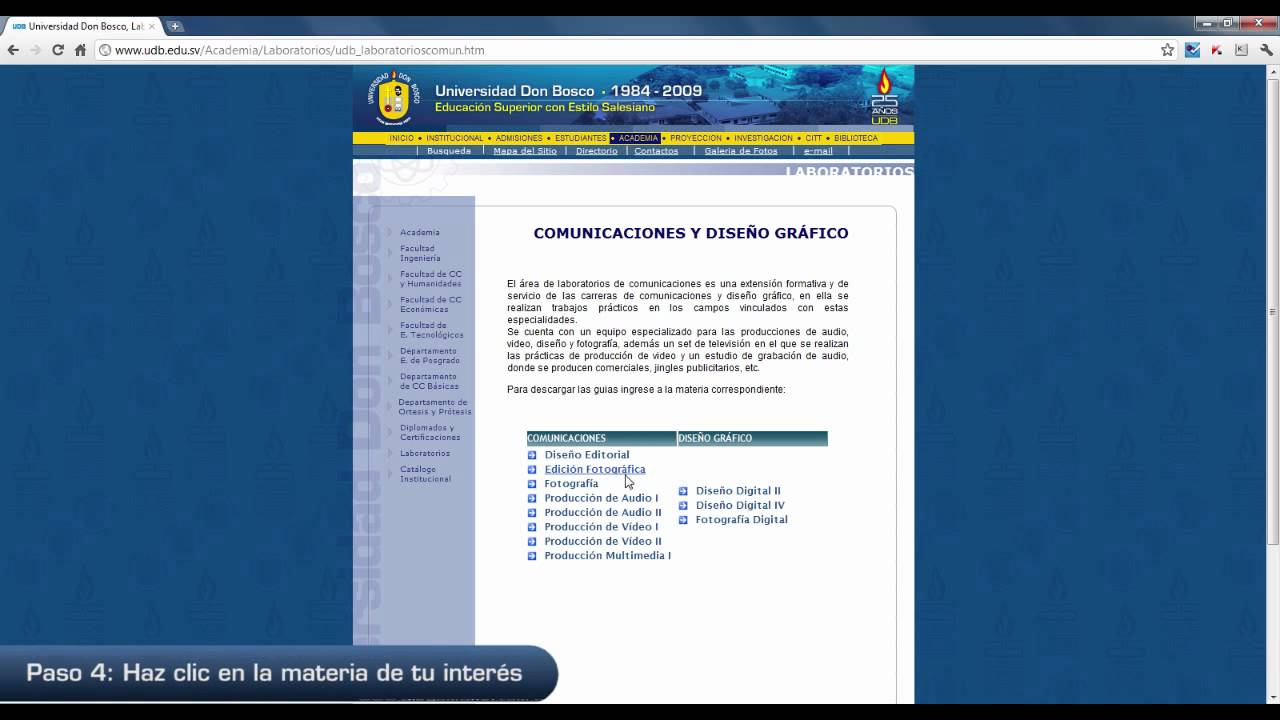Open Academia in the sidebar
Screen dimensions: 1280x720
pos(420,232)
